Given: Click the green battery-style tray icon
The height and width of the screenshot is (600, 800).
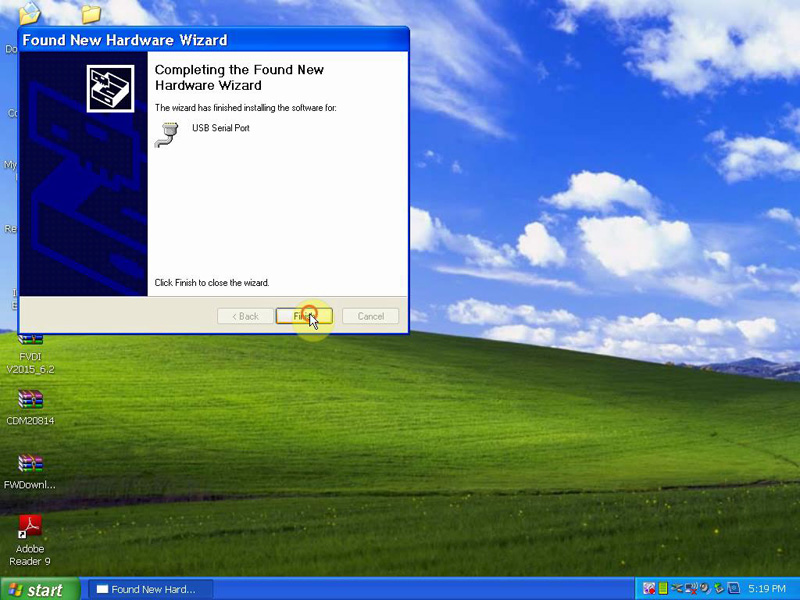Looking at the screenshot, I should coord(663,589).
